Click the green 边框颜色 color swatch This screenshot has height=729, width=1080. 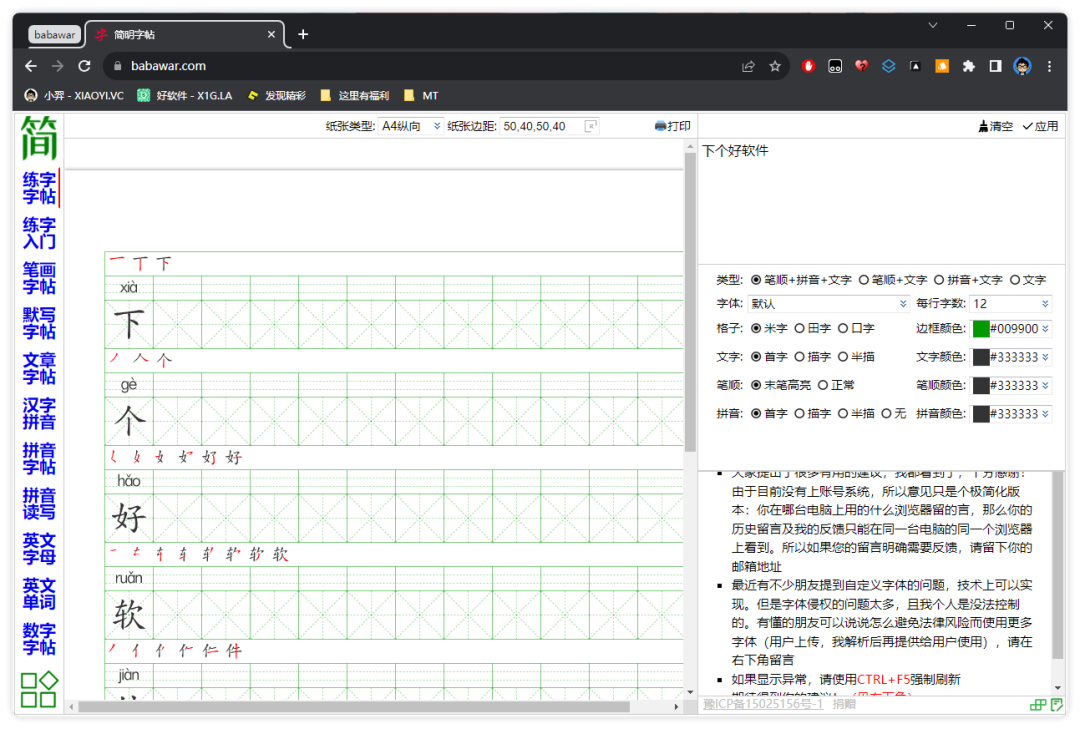coord(981,329)
